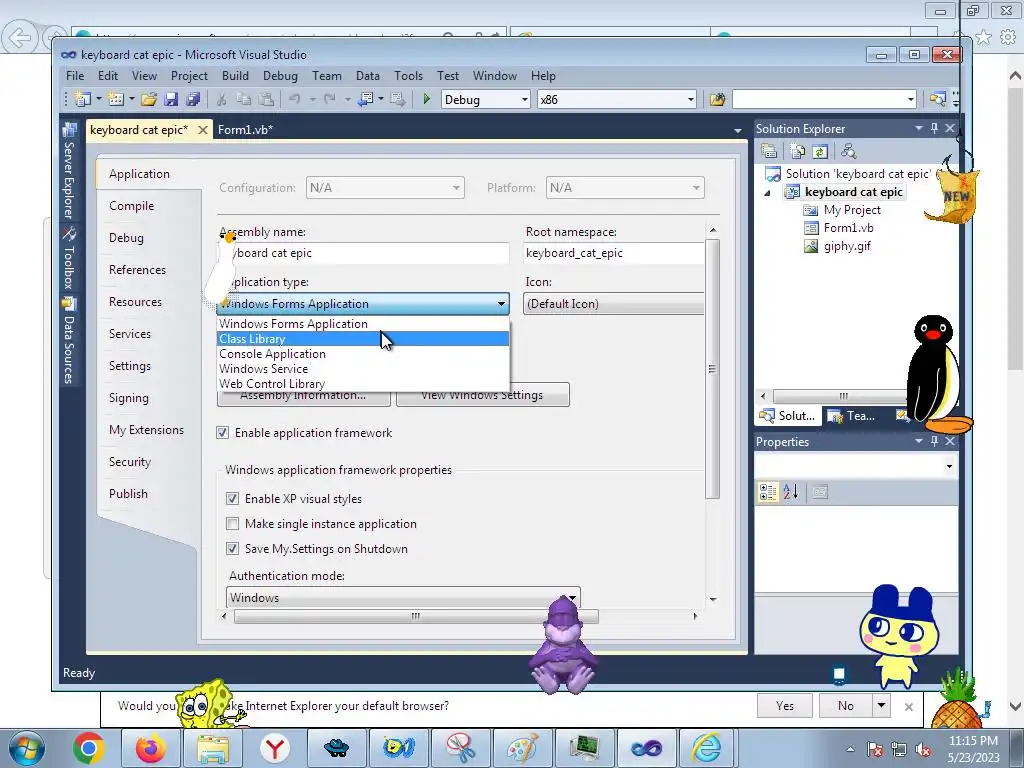The image size is (1024, 768).
Task: Open the Authentication mode Windows dropdown
Action: click(x=403, y=598)
